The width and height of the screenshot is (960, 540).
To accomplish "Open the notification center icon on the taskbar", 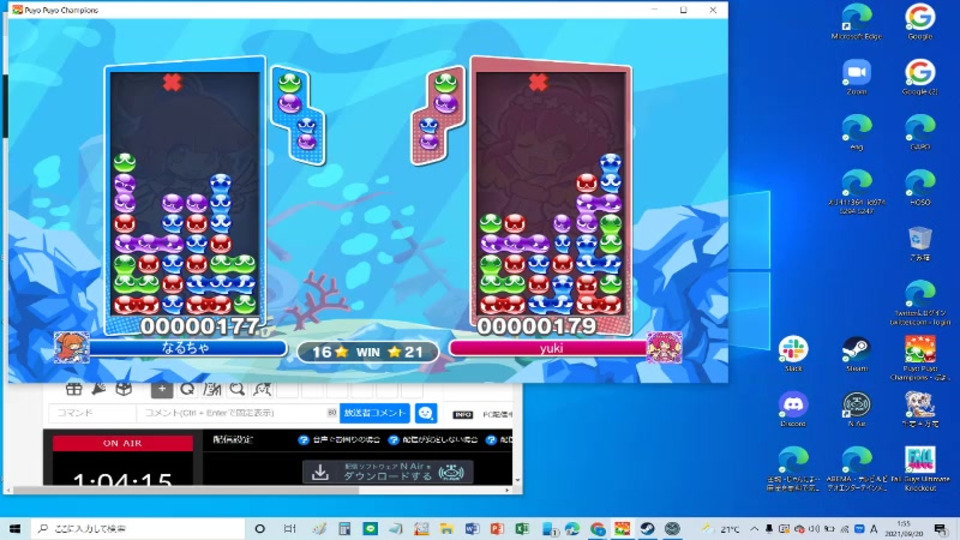I will click(x=941, y=529).
